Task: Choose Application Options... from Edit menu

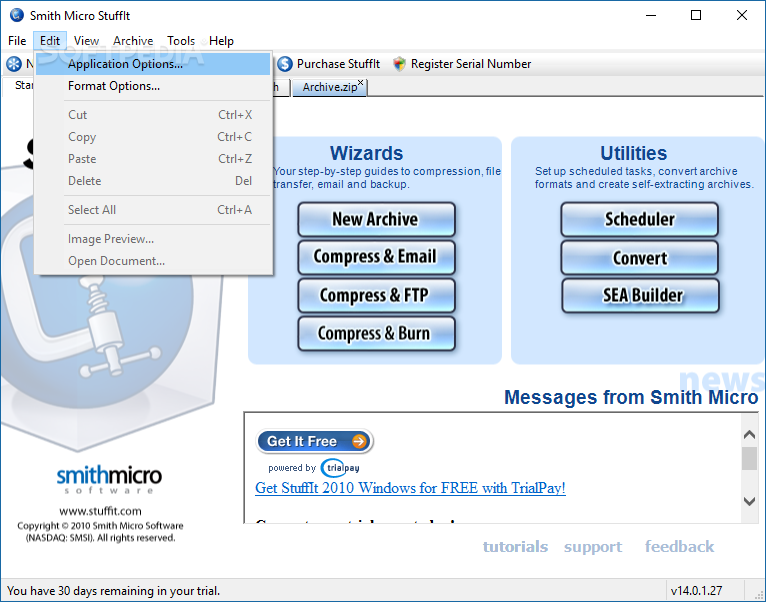Action: pos(153,64)
